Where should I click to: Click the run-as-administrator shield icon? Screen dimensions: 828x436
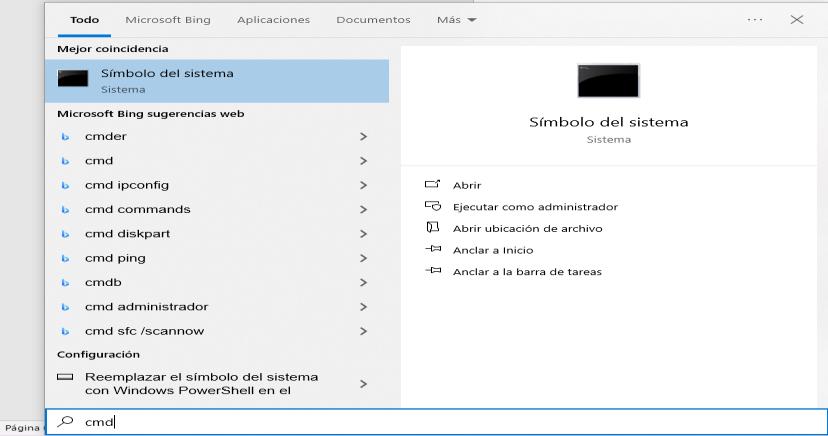pyautogui.click(x=432, y=206)
